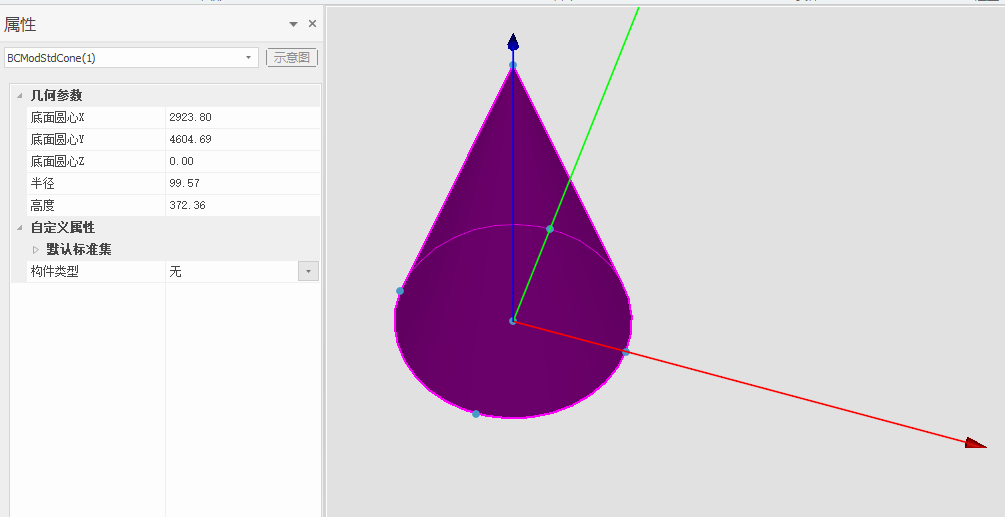Select the rim handle on green axis
This screenshot has width=1005, height=517.
(x=550, y=229)
